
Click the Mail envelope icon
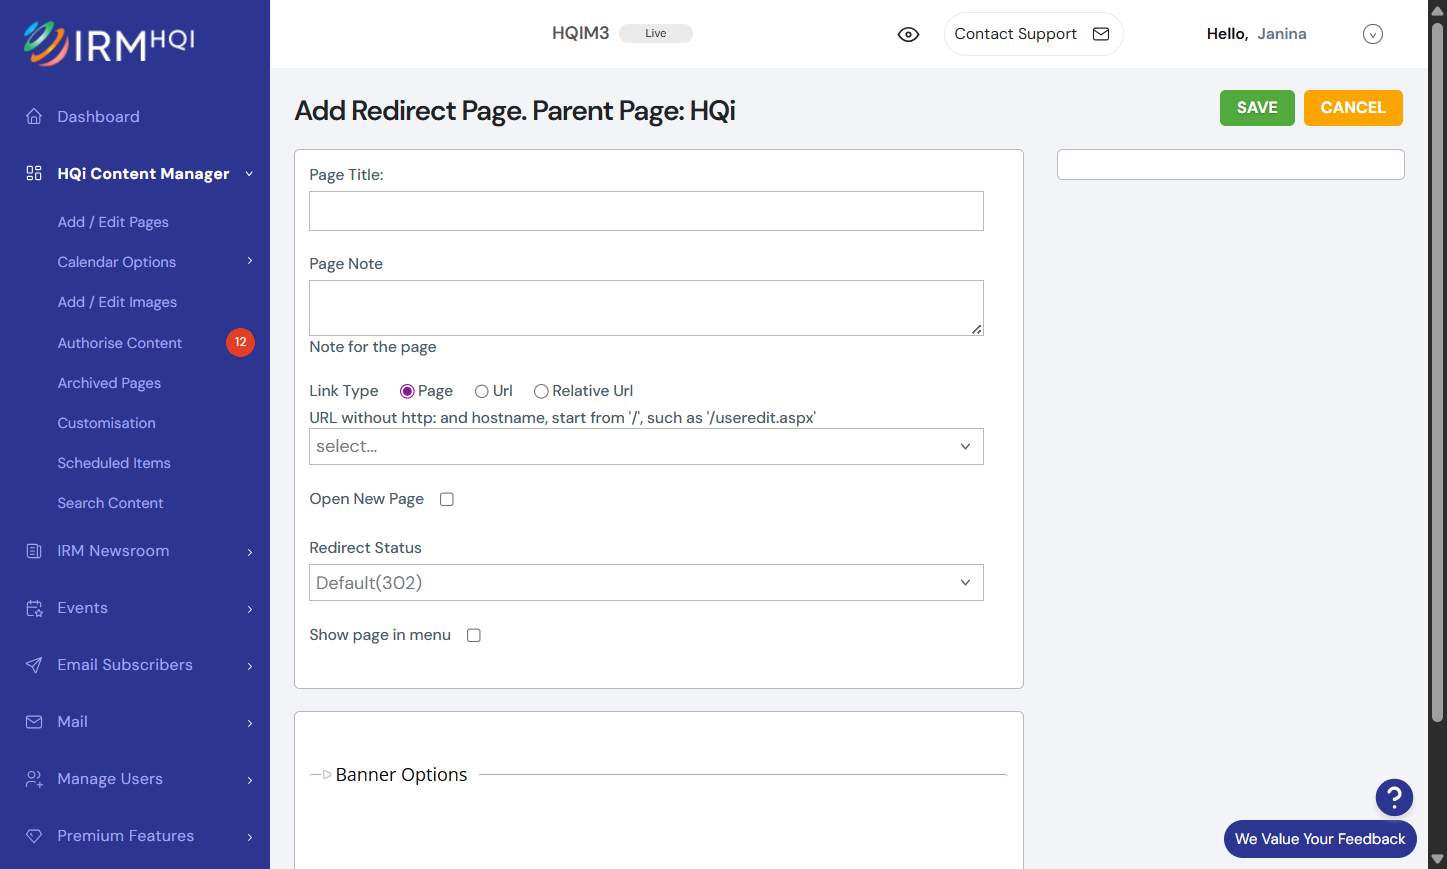[34, 722]
